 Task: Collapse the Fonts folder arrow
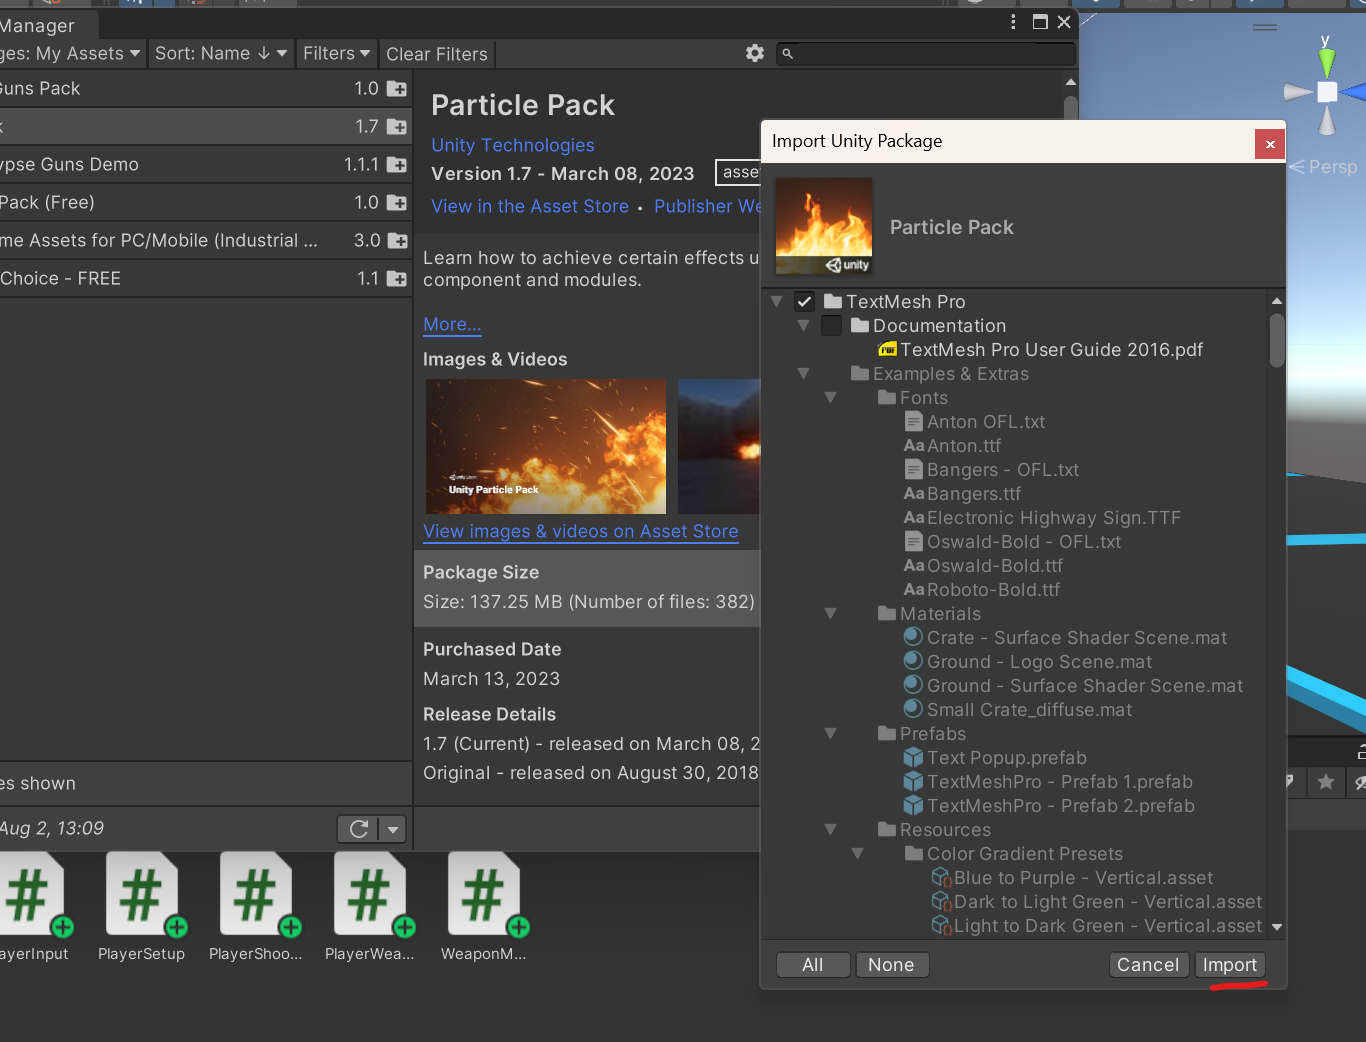coord(830,397)
